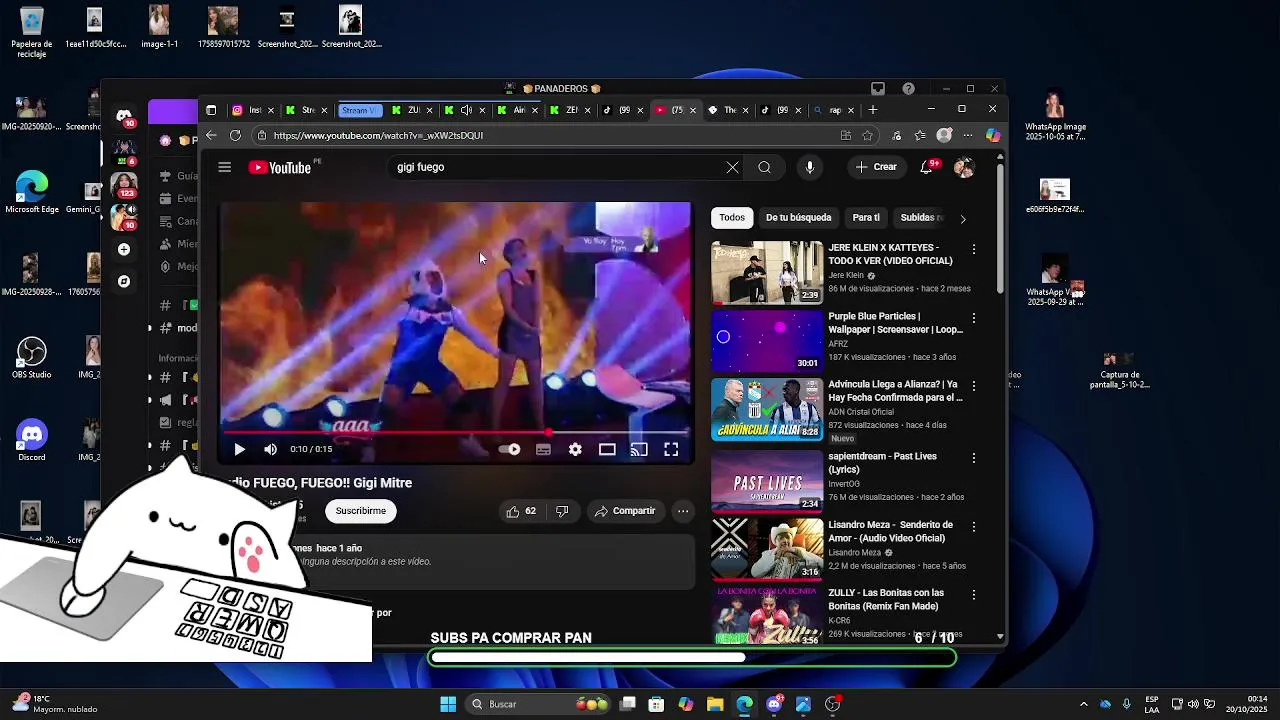
Task: Click the Crear button
Action: click(877, 167)
